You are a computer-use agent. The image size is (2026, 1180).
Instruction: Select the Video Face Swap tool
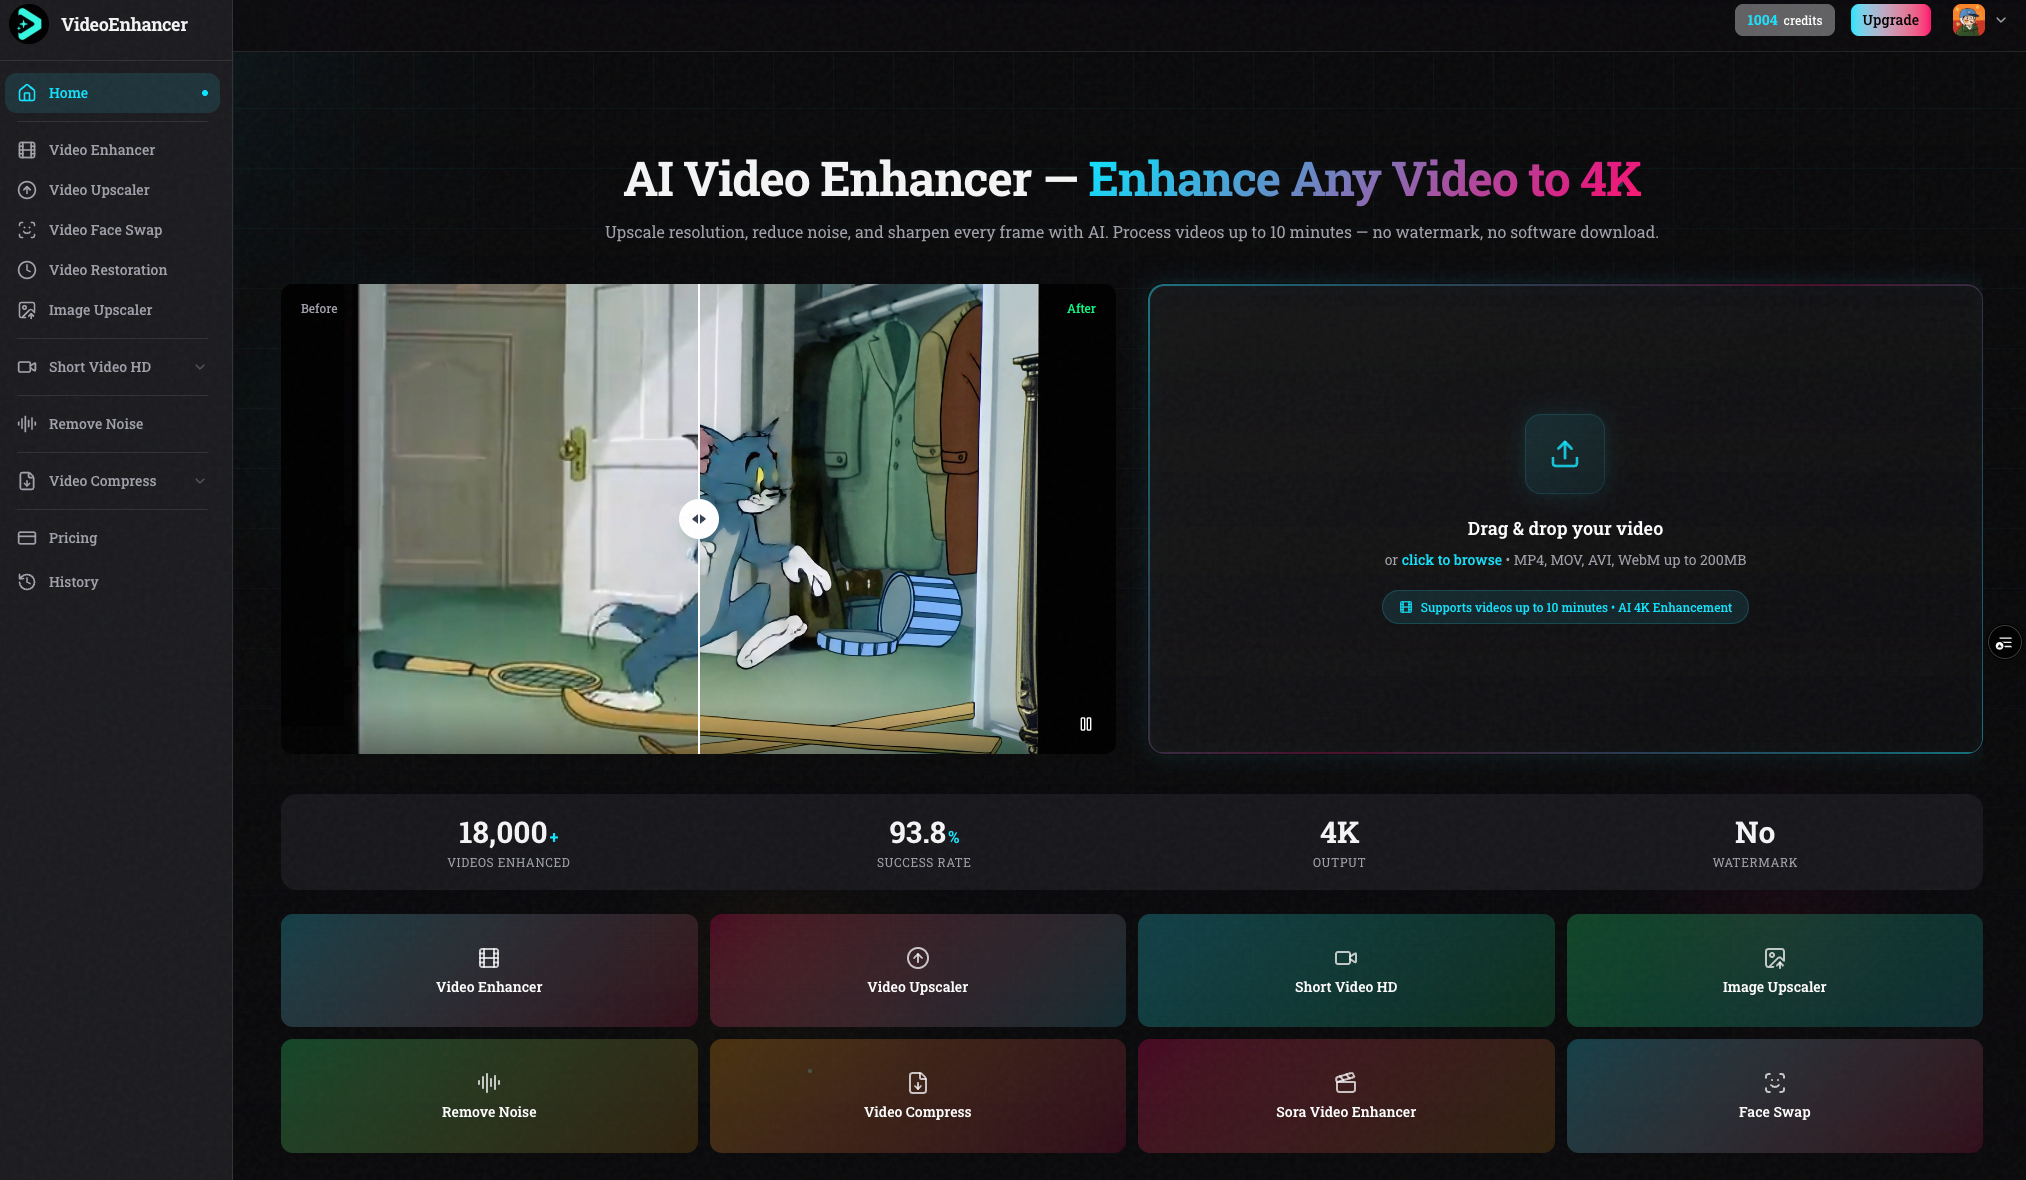[105, 230]
